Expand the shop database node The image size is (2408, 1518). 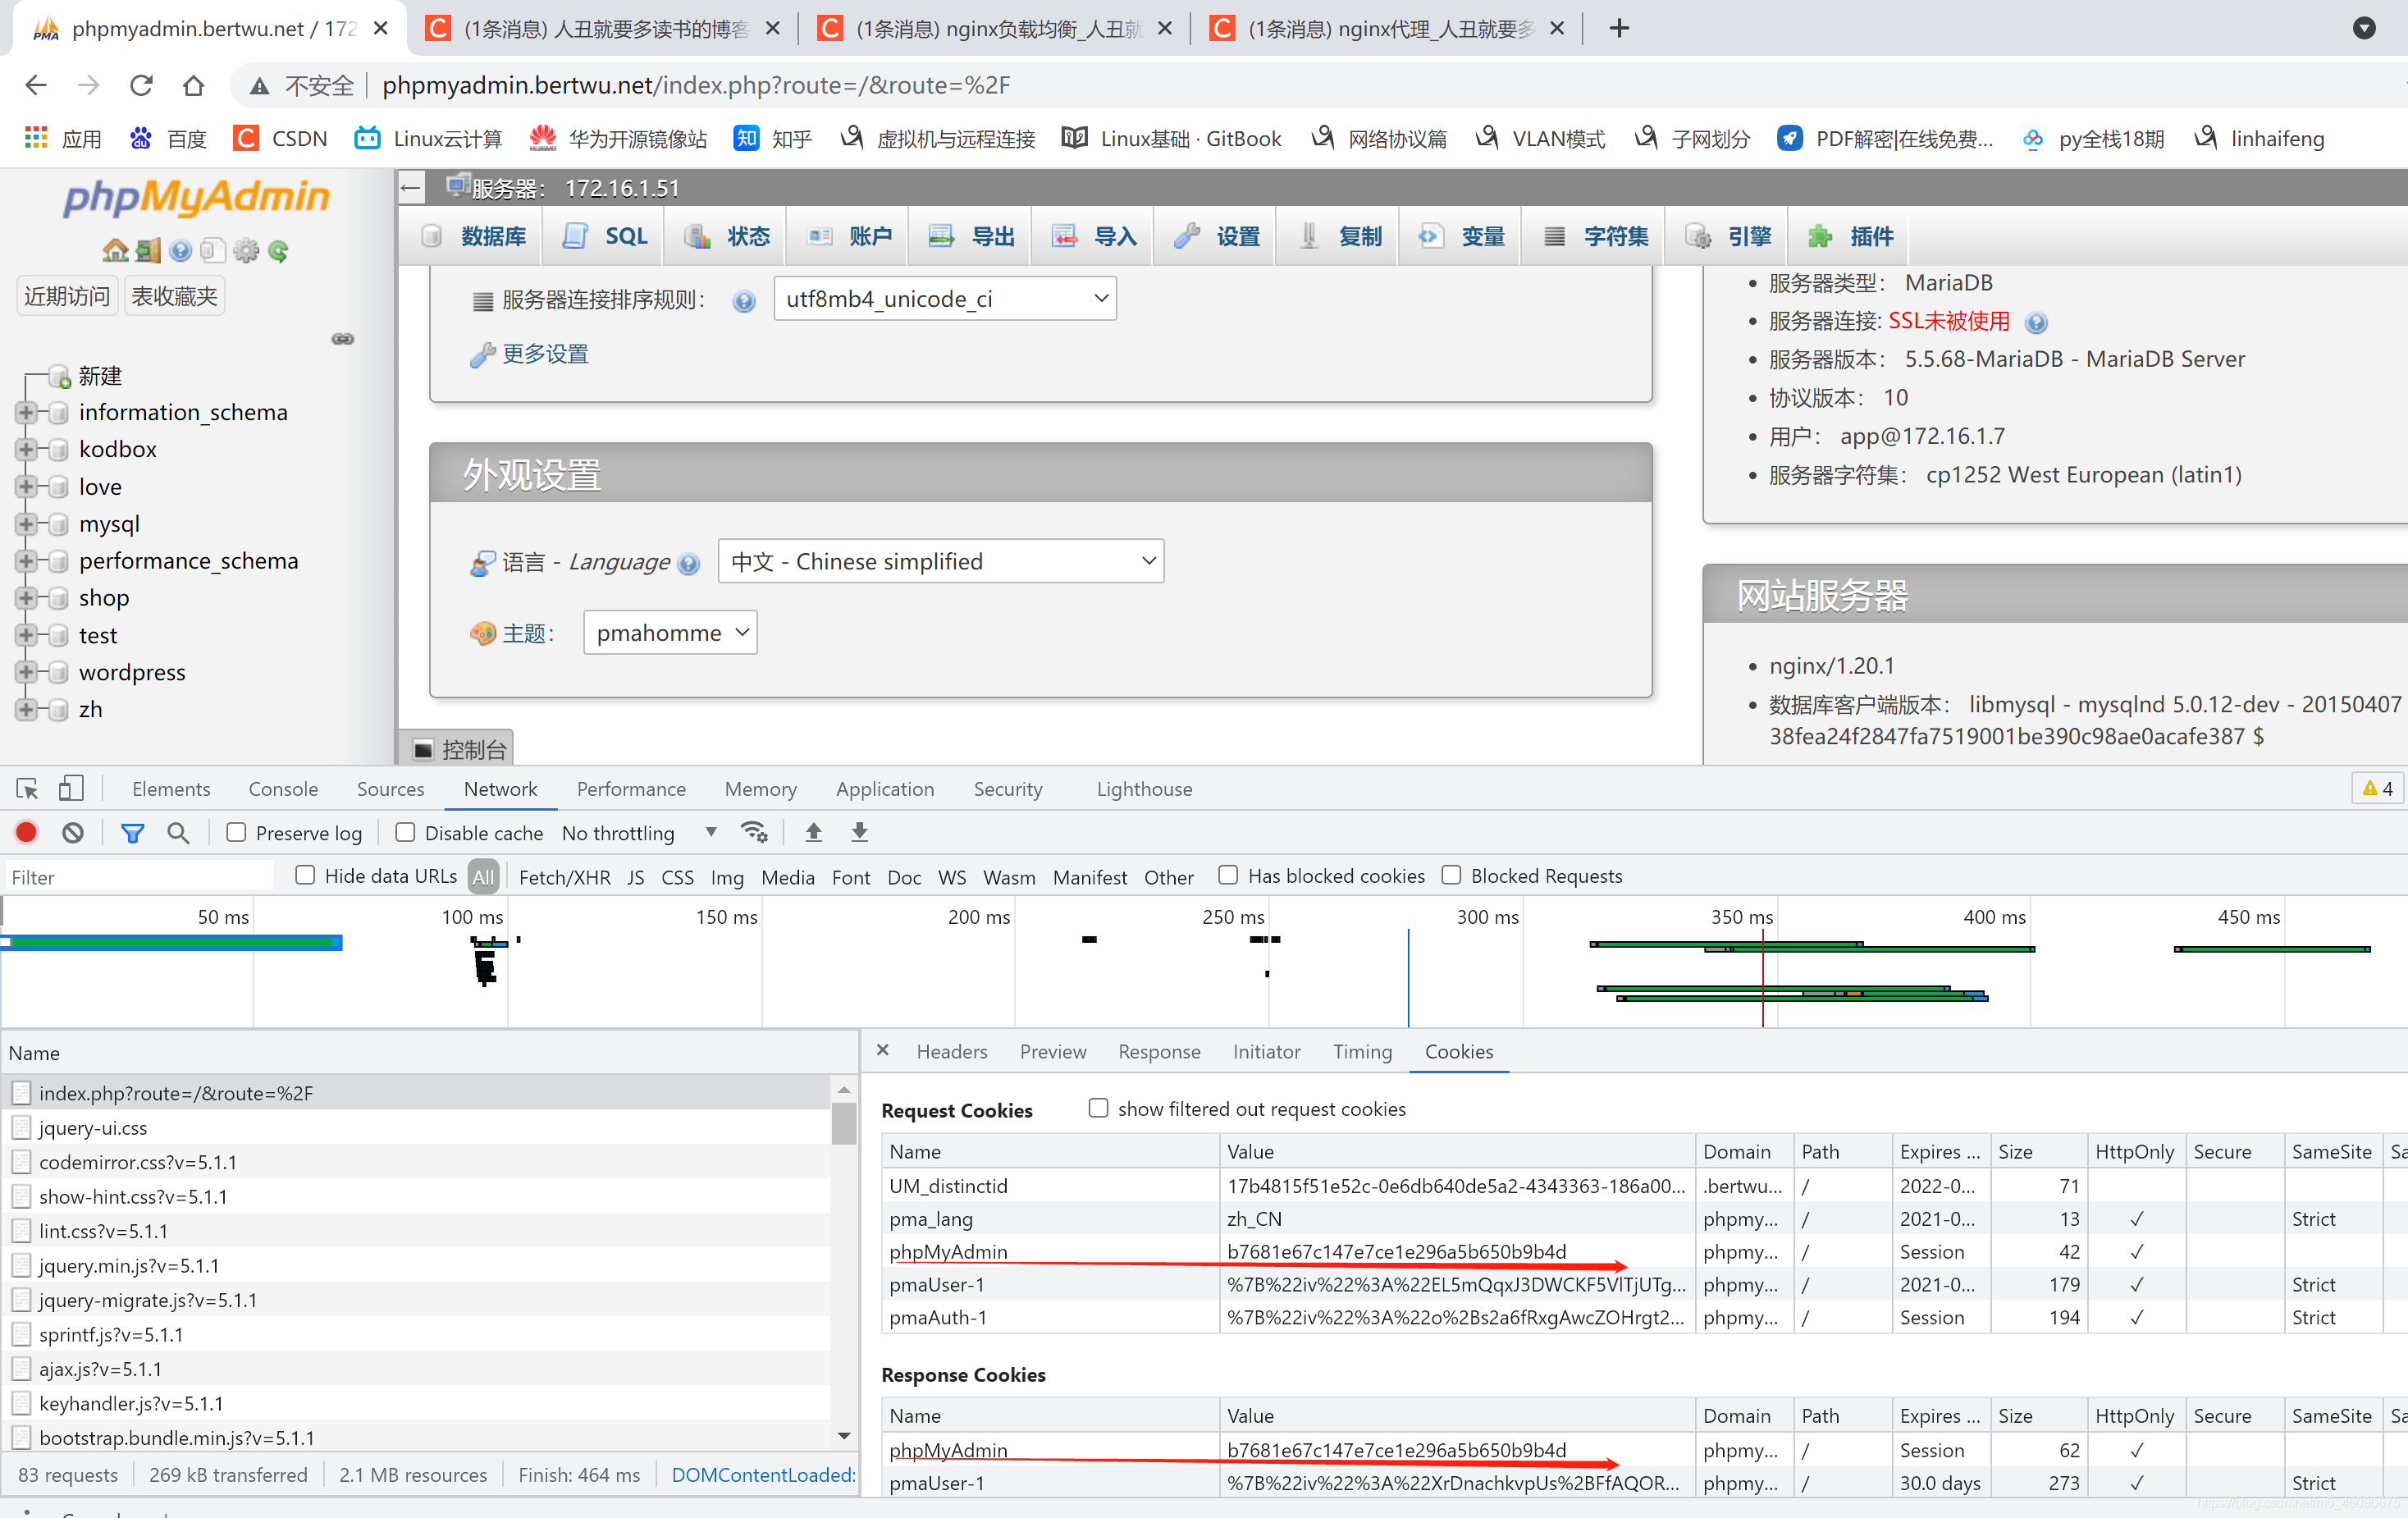[27, 598]
